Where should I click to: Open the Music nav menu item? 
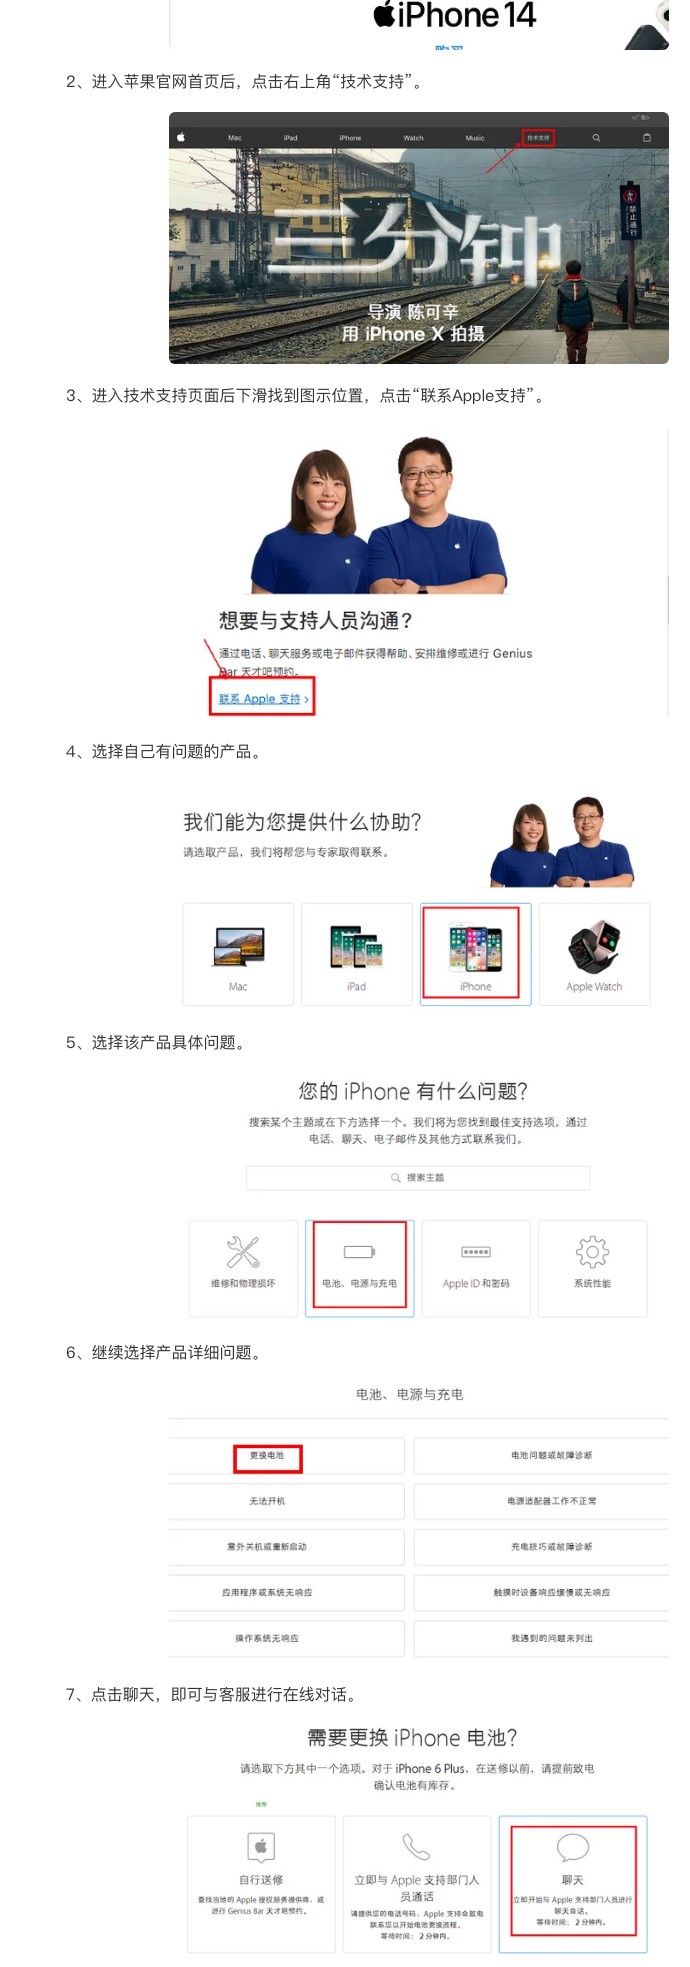point(475,138)
